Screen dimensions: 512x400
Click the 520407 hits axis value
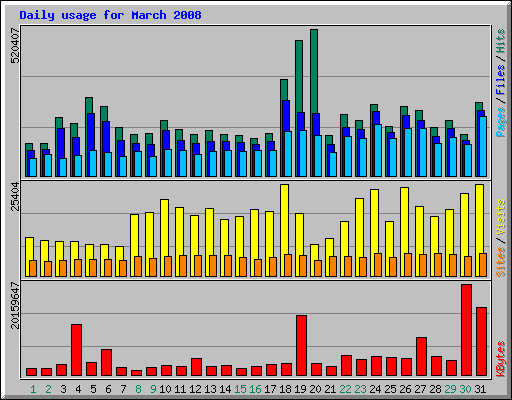(15, 45)
